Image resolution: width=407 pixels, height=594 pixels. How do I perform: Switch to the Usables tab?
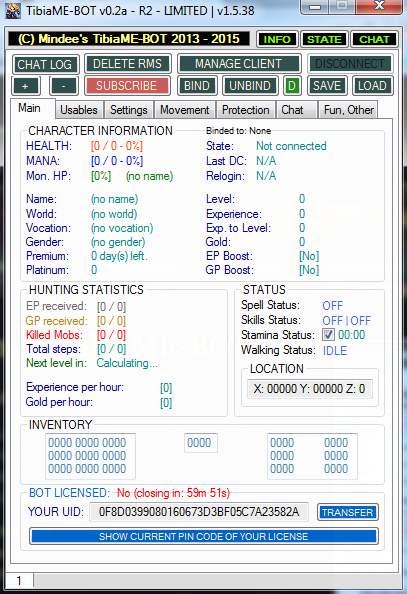click(x=79, y=110)
